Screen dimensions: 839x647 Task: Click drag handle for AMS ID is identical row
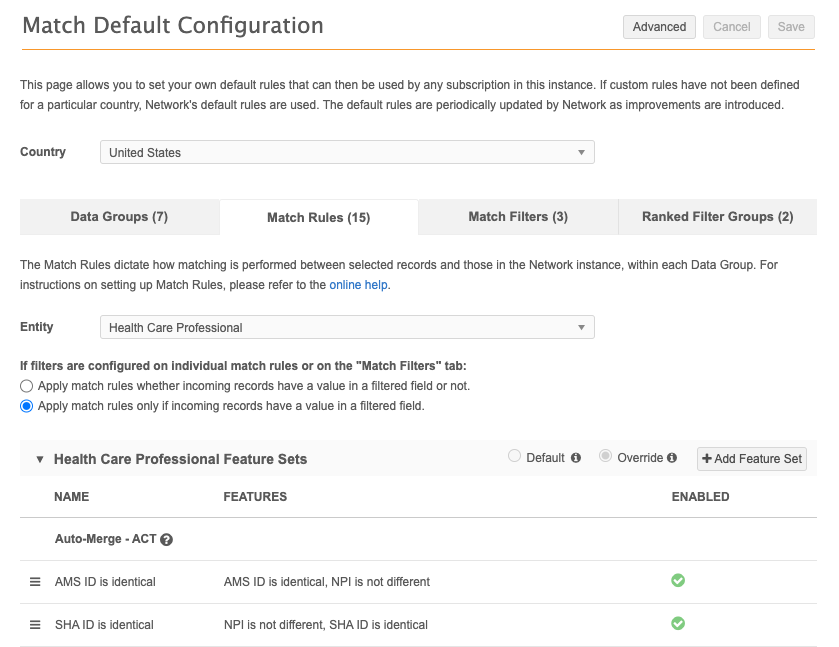[x=34, y=582]
